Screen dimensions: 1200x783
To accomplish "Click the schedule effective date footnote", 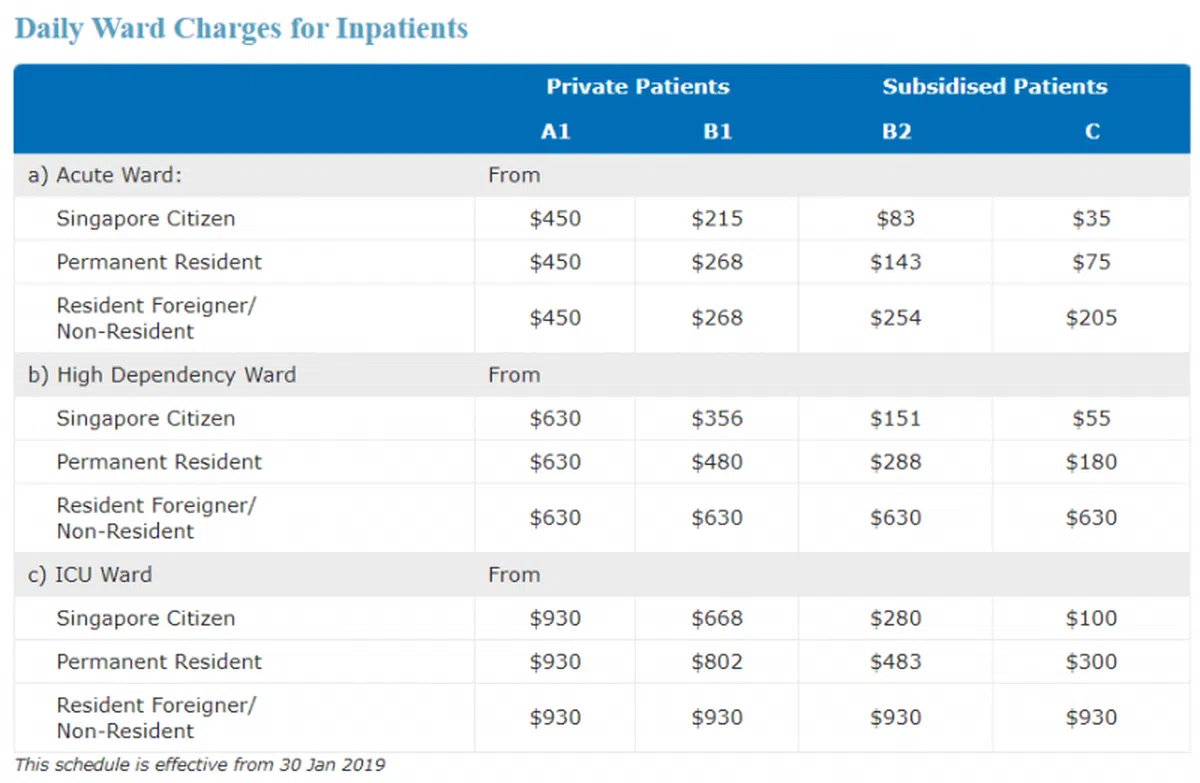I will [x=200, y=765].
